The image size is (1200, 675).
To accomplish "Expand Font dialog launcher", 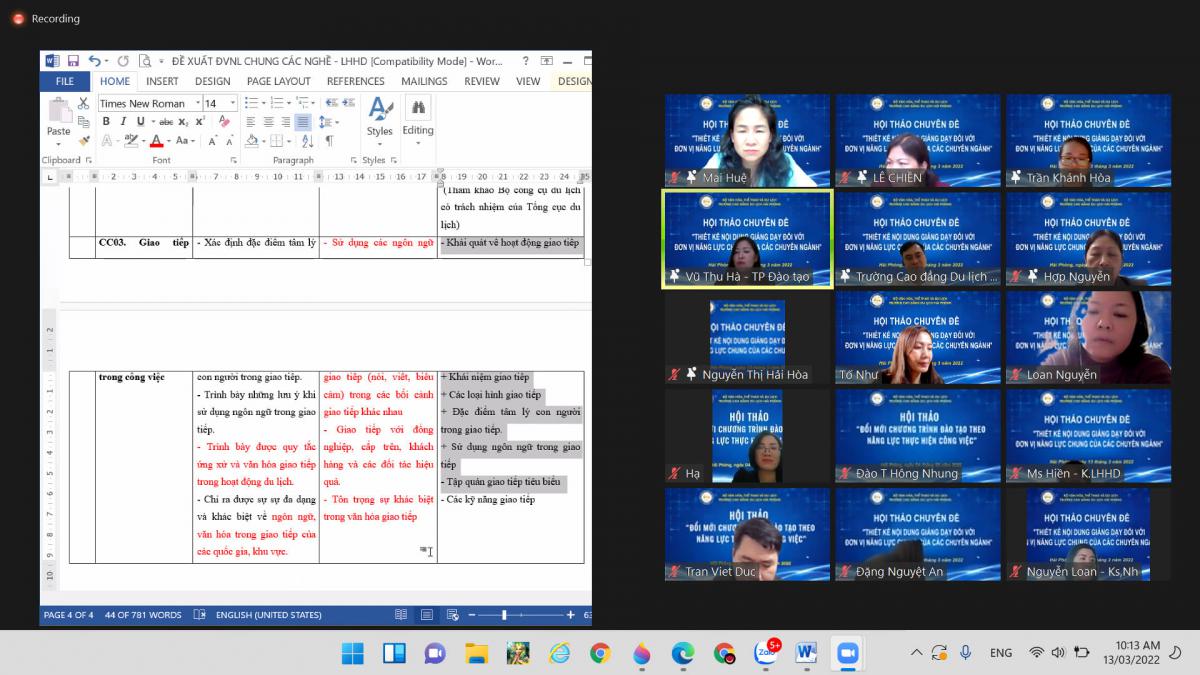I will tap(233, 160).
